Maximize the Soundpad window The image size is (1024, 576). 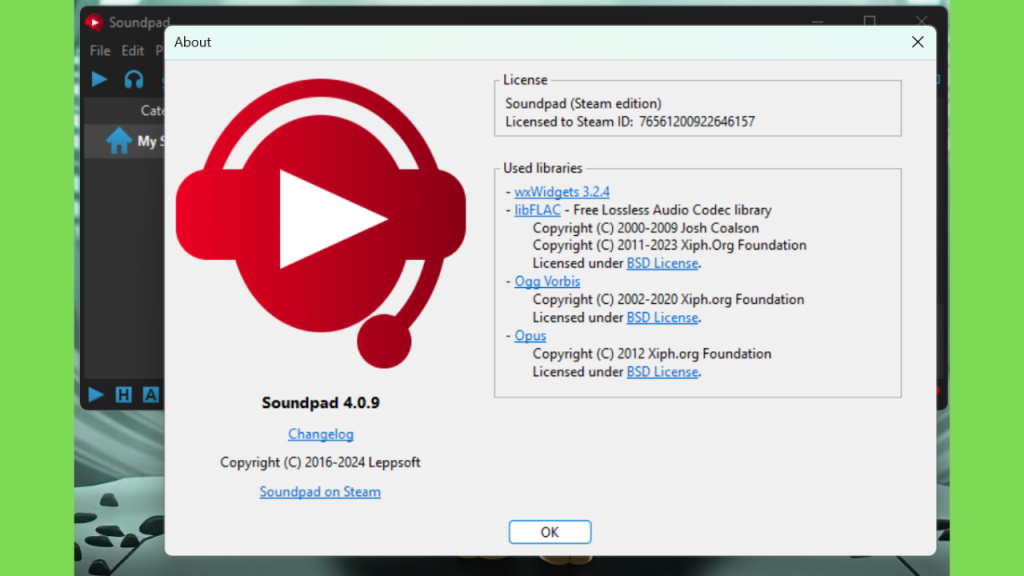869,22
